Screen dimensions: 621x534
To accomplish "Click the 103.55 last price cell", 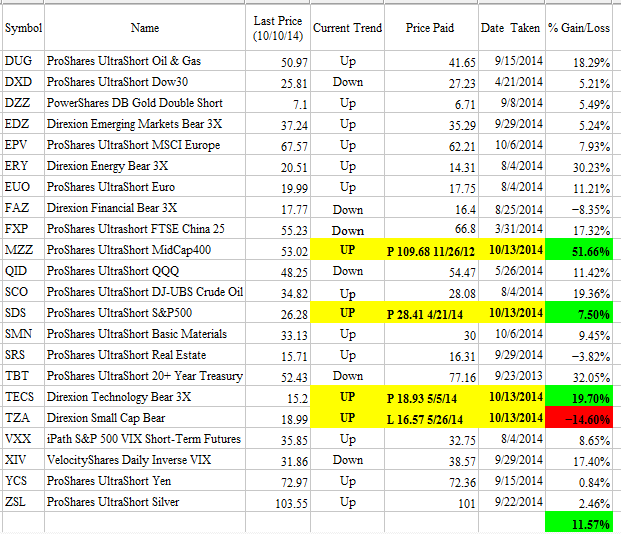I will tap(278, 502).
